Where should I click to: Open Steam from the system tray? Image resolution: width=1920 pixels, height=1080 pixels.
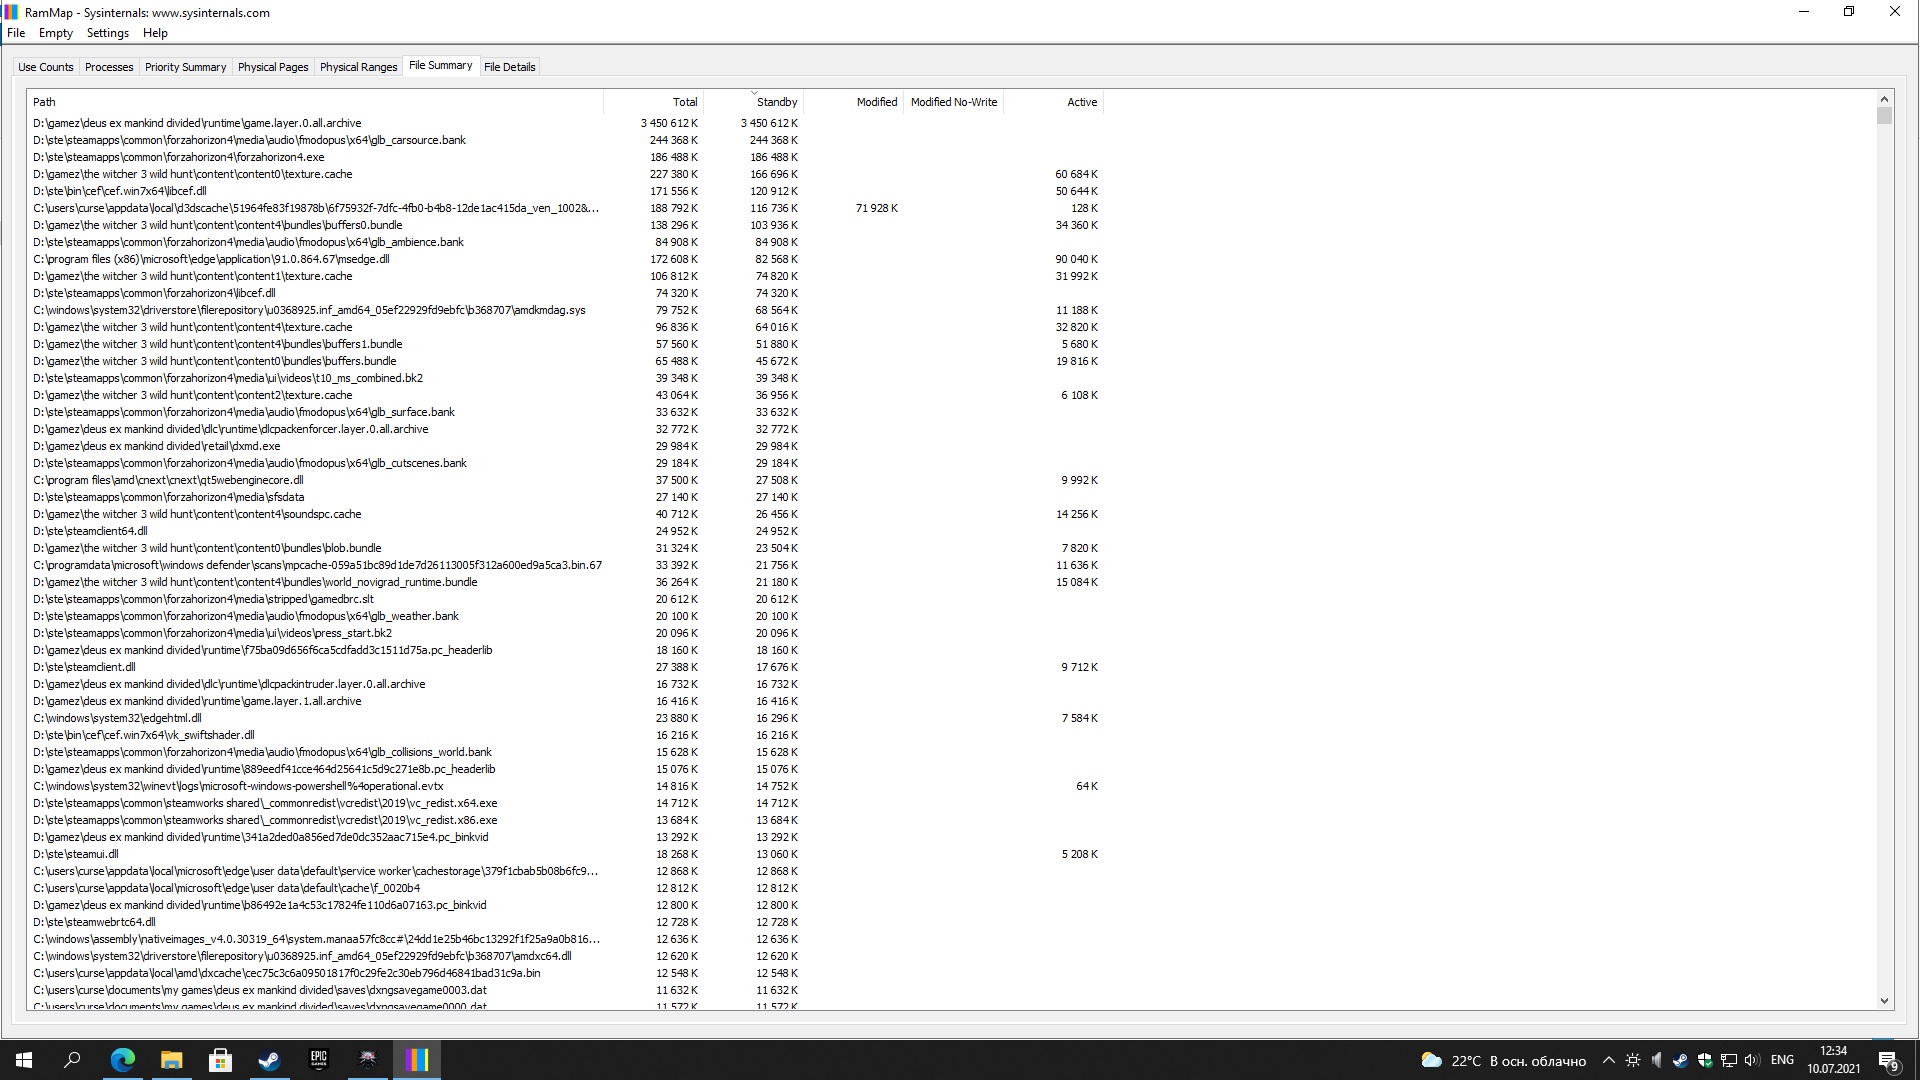tap(1680, 1060)
